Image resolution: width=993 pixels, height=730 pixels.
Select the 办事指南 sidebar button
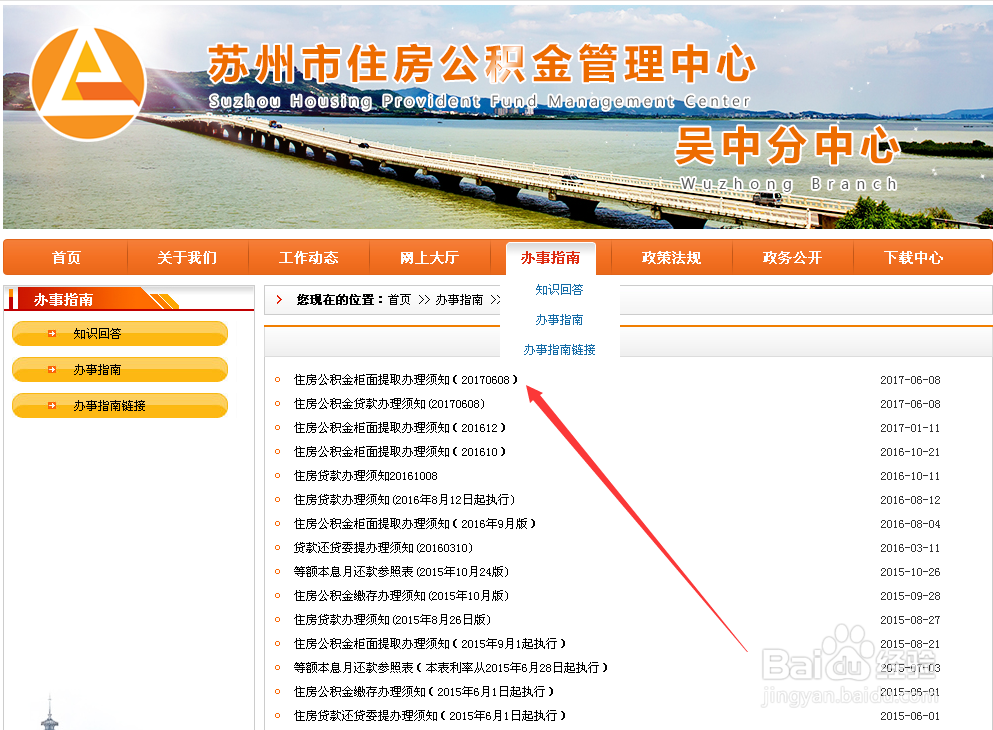pyautogui.click(x=120, y=370)
